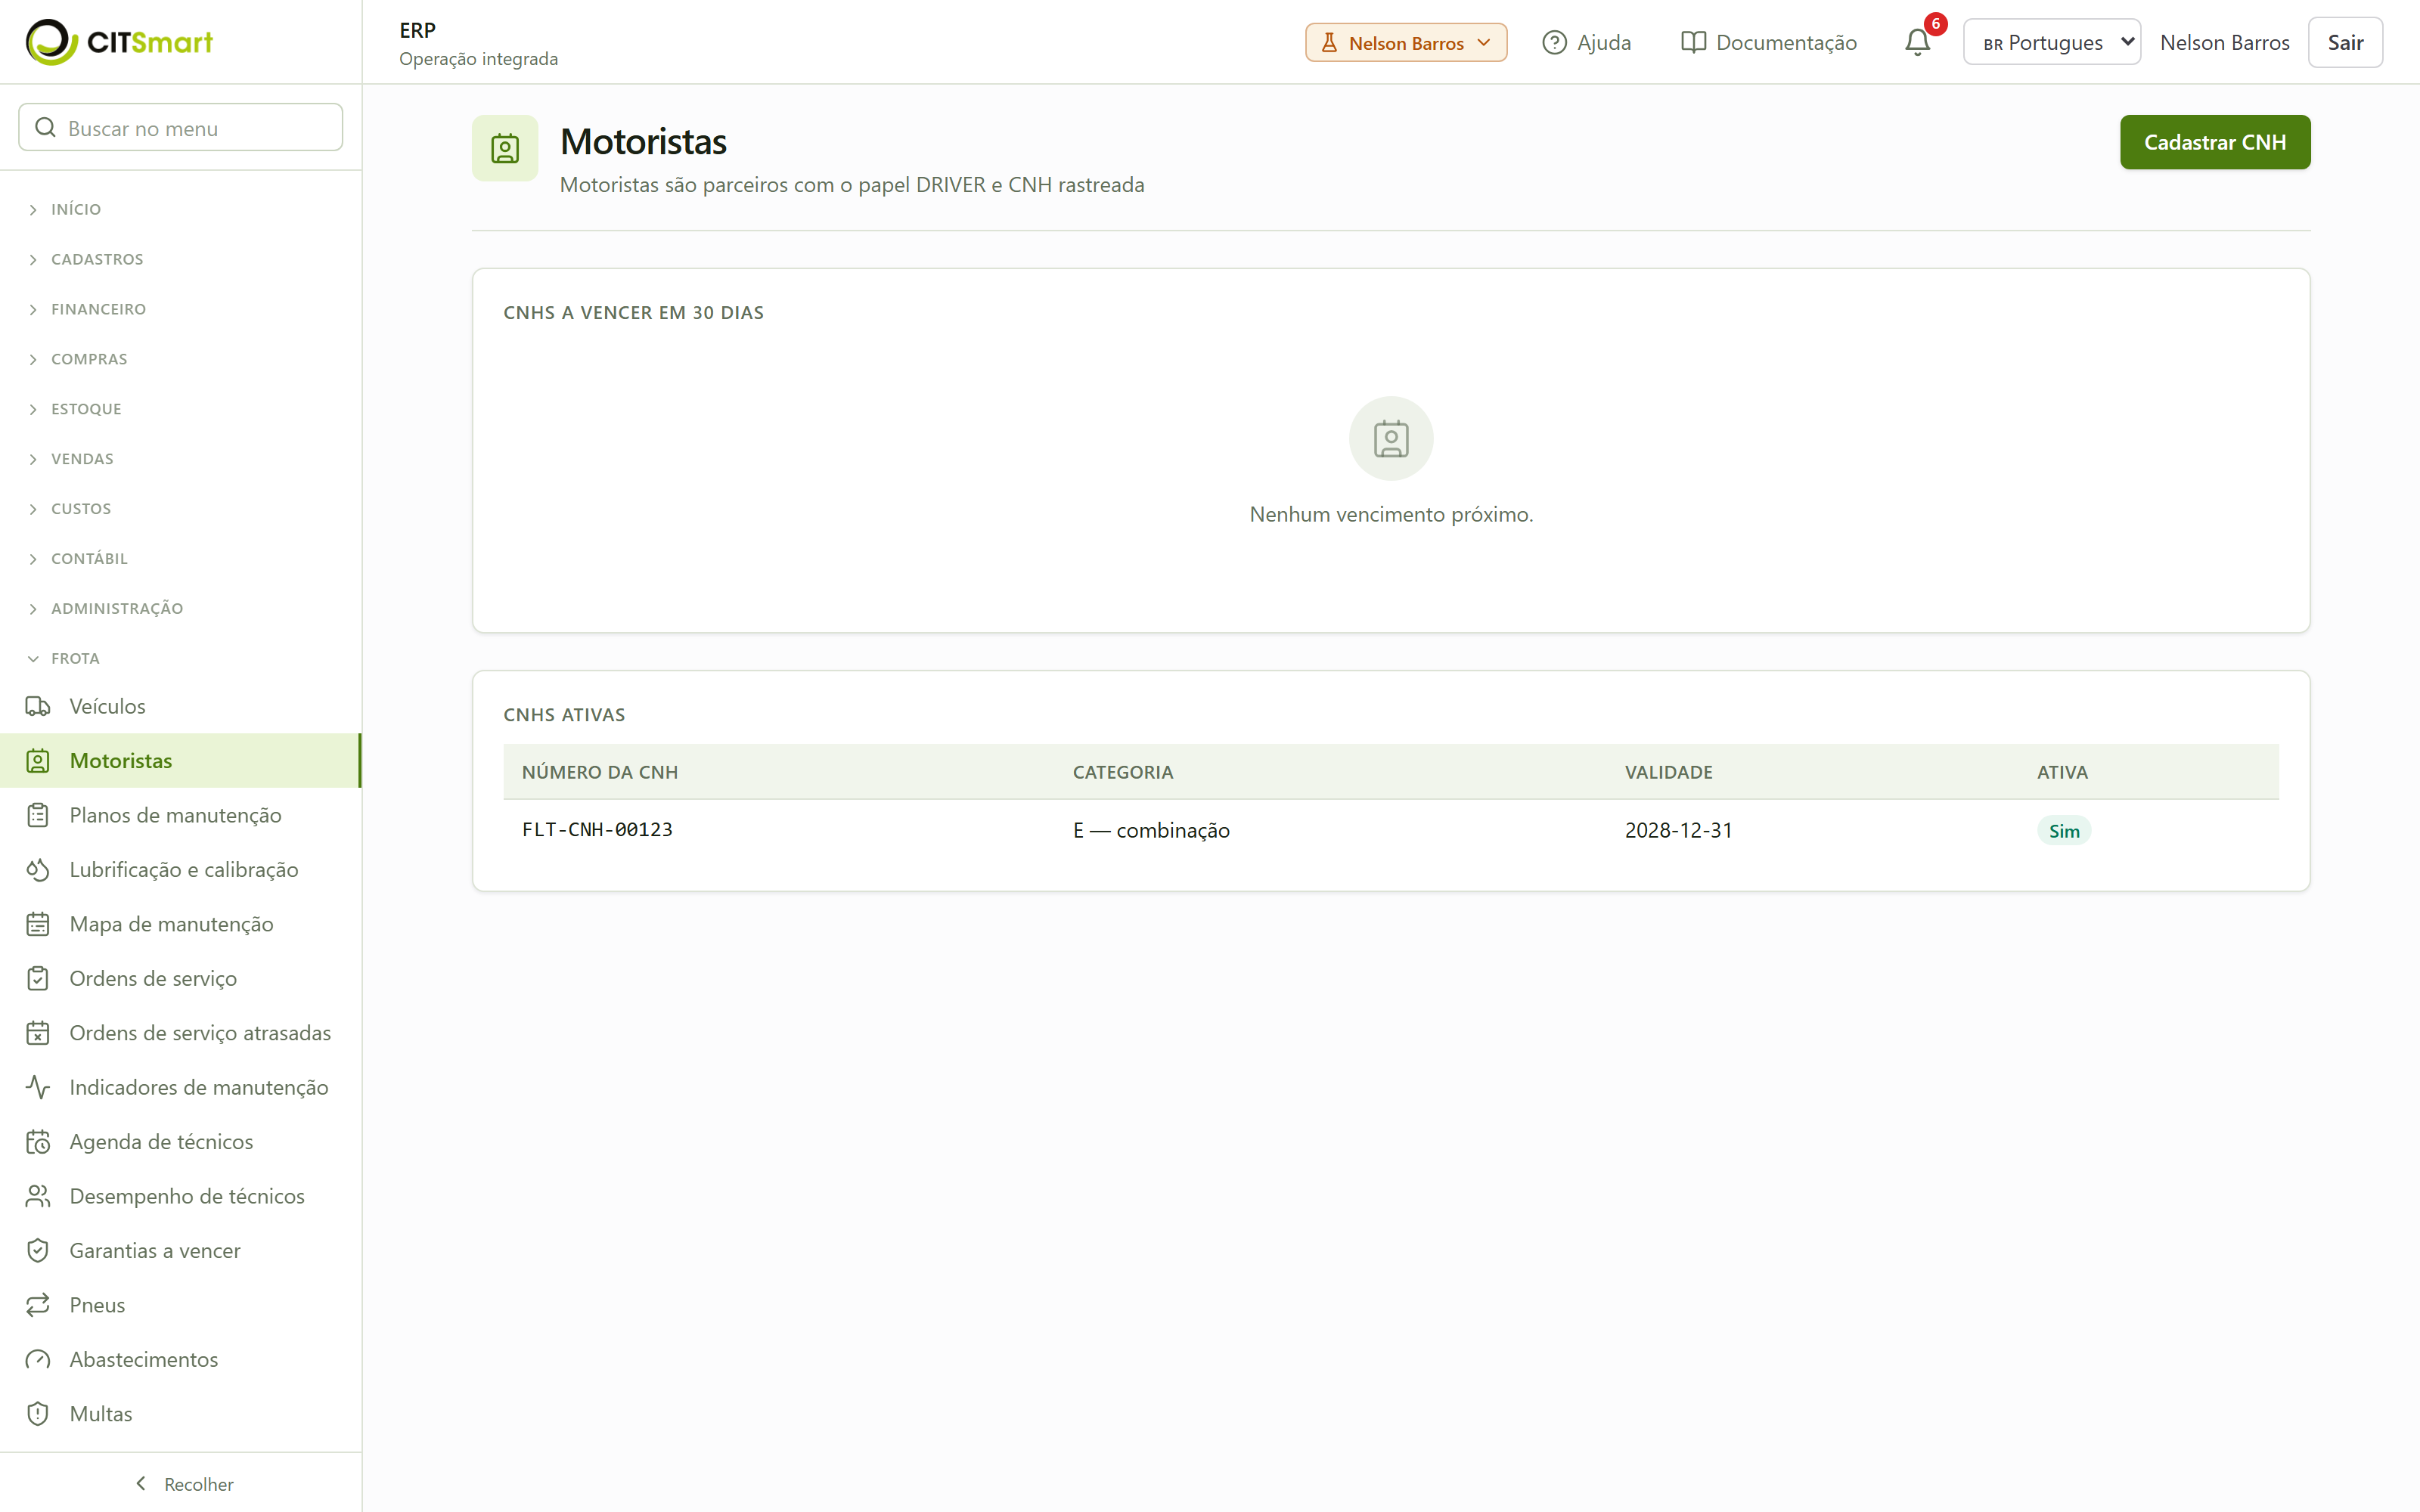This screenshot has width=2420, height=1512.
Task: Click the Sair button
Action: click(x=2344, y=42)
